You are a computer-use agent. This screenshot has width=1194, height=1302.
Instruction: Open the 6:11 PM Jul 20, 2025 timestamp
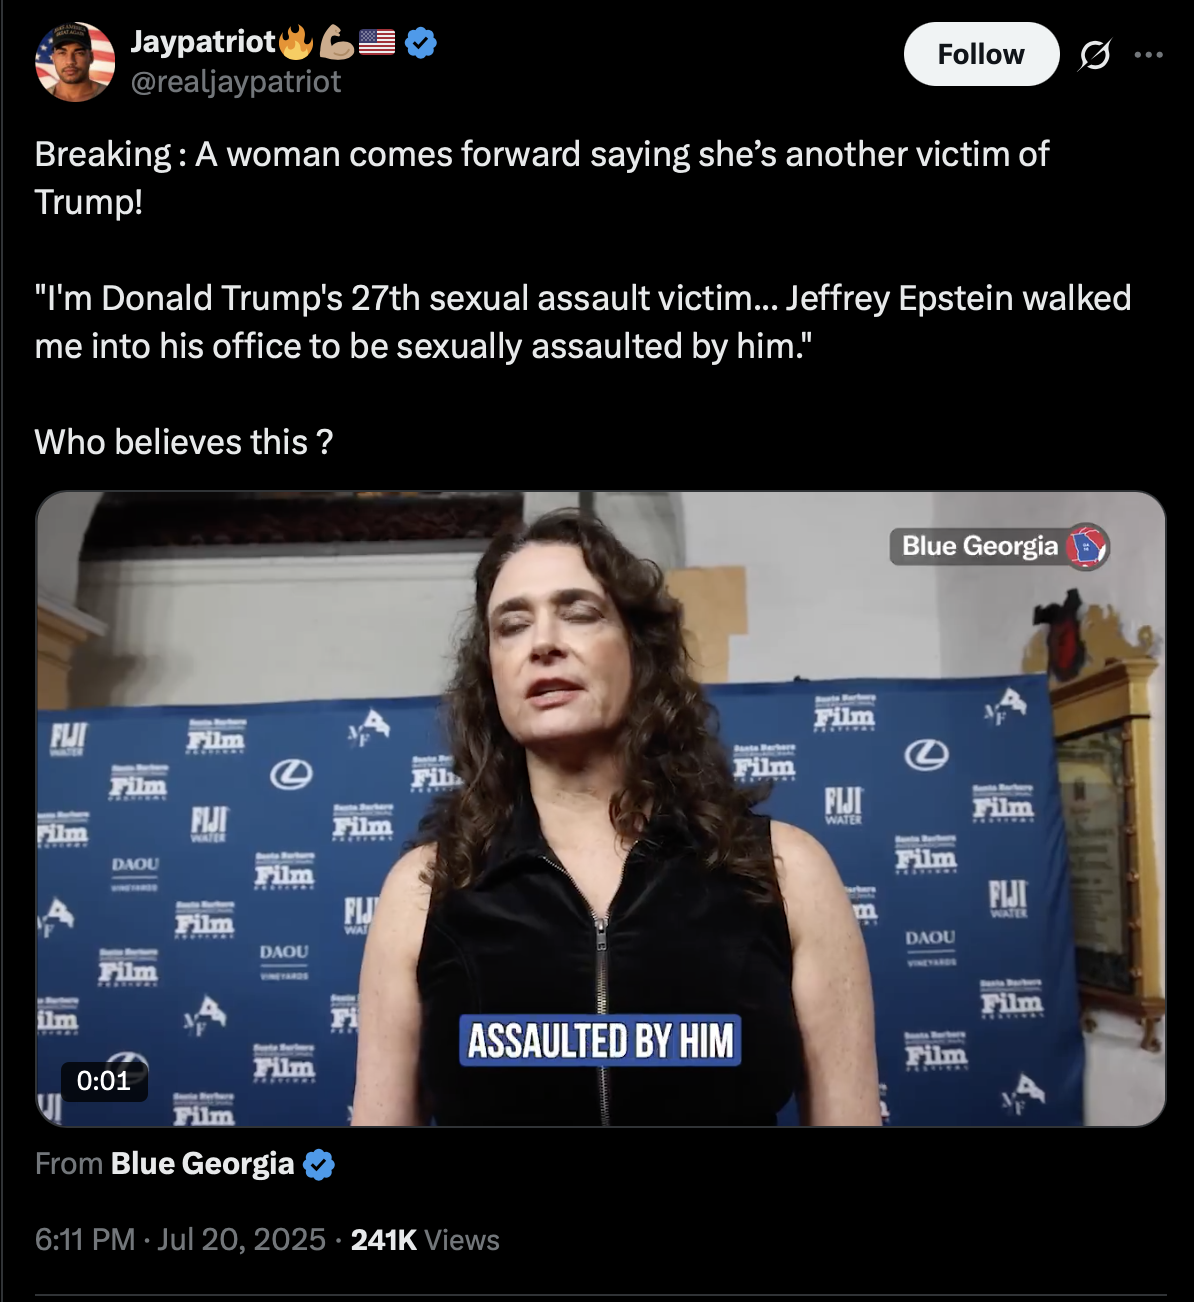pos(180,1240)
